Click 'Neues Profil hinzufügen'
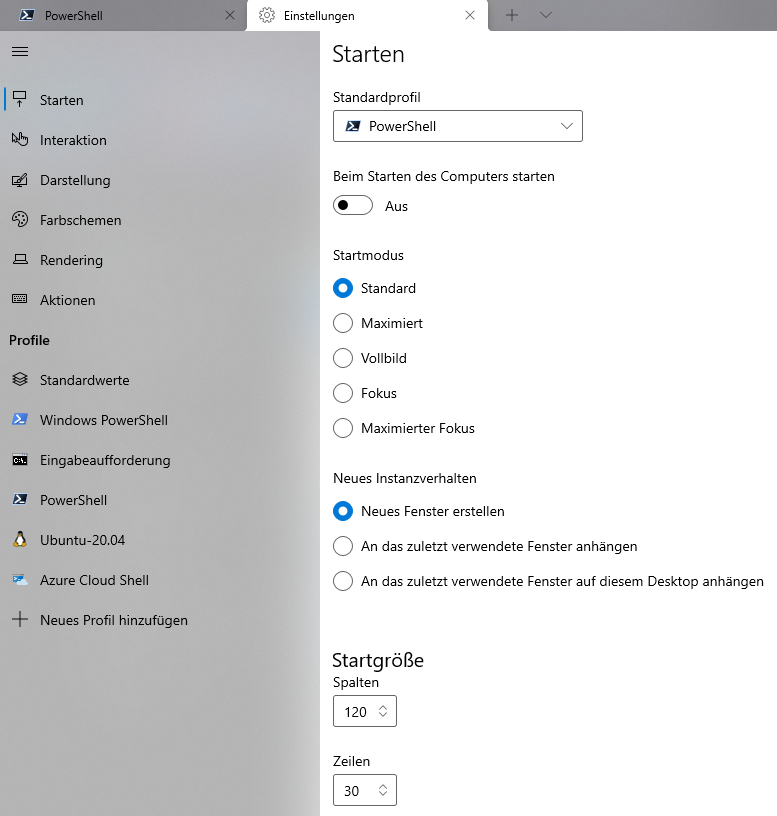The height and width of the screenshot is (816, 777). click(x=160, y=620)
